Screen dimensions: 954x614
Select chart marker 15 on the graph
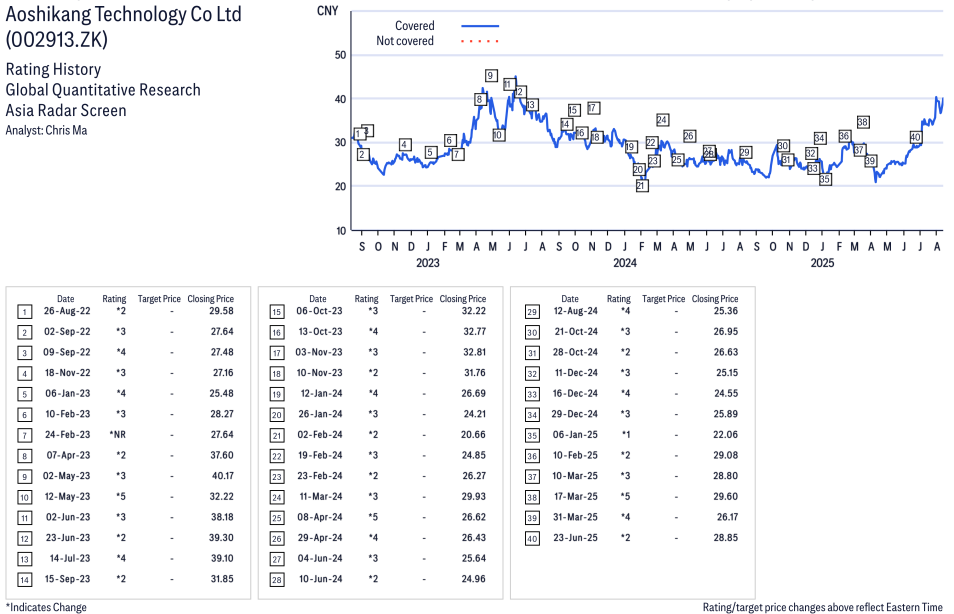[573, 110]
